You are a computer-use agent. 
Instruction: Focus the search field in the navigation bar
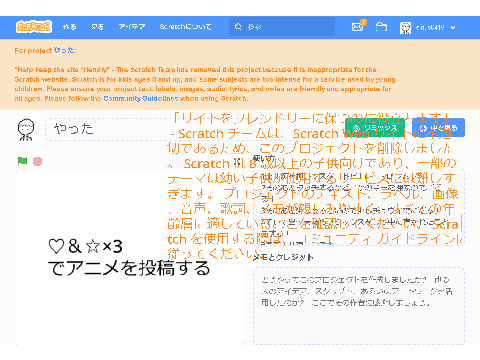[282, 27]
